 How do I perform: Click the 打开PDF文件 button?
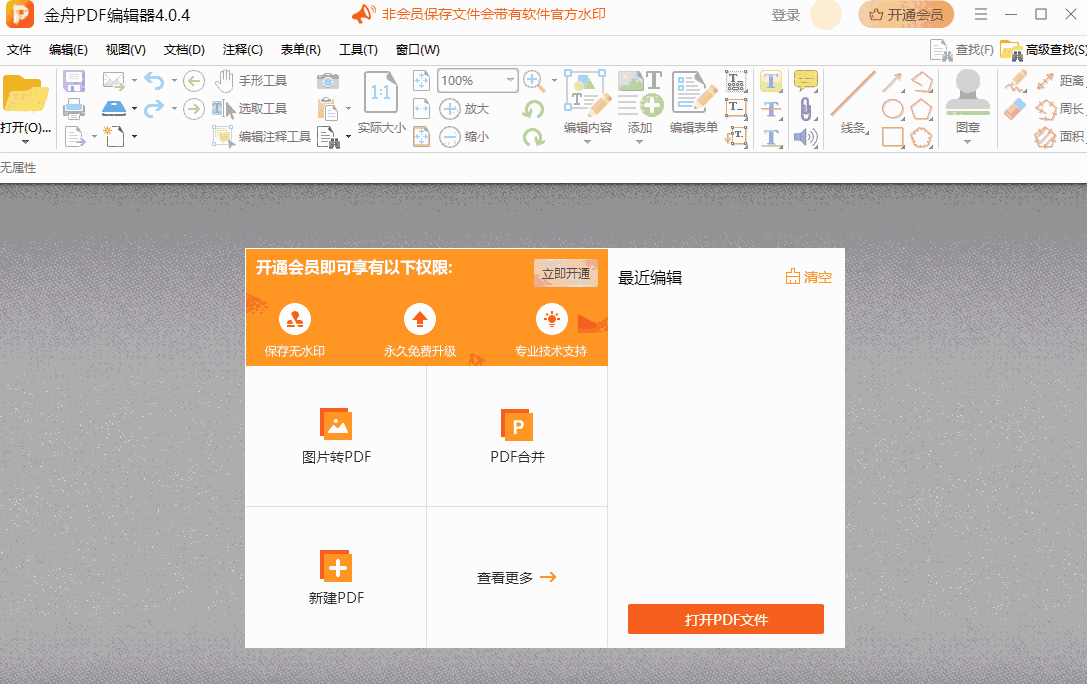(x=725, y=619)
